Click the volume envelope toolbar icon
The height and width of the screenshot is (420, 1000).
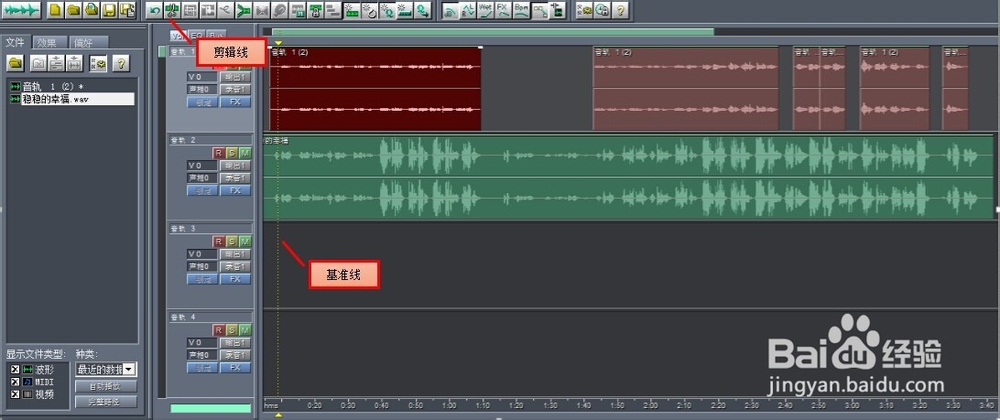pos(451,10)
